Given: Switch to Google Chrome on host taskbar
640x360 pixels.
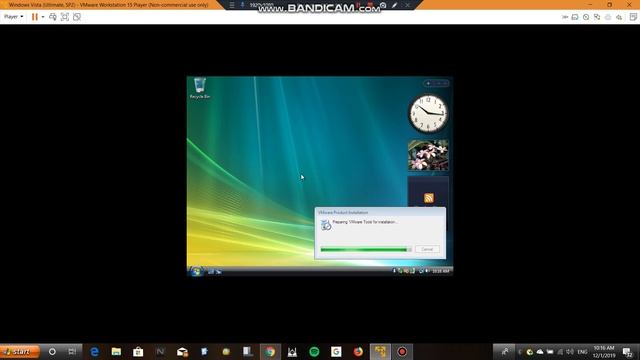Looking at the screenshot, I should click(270, 351).
